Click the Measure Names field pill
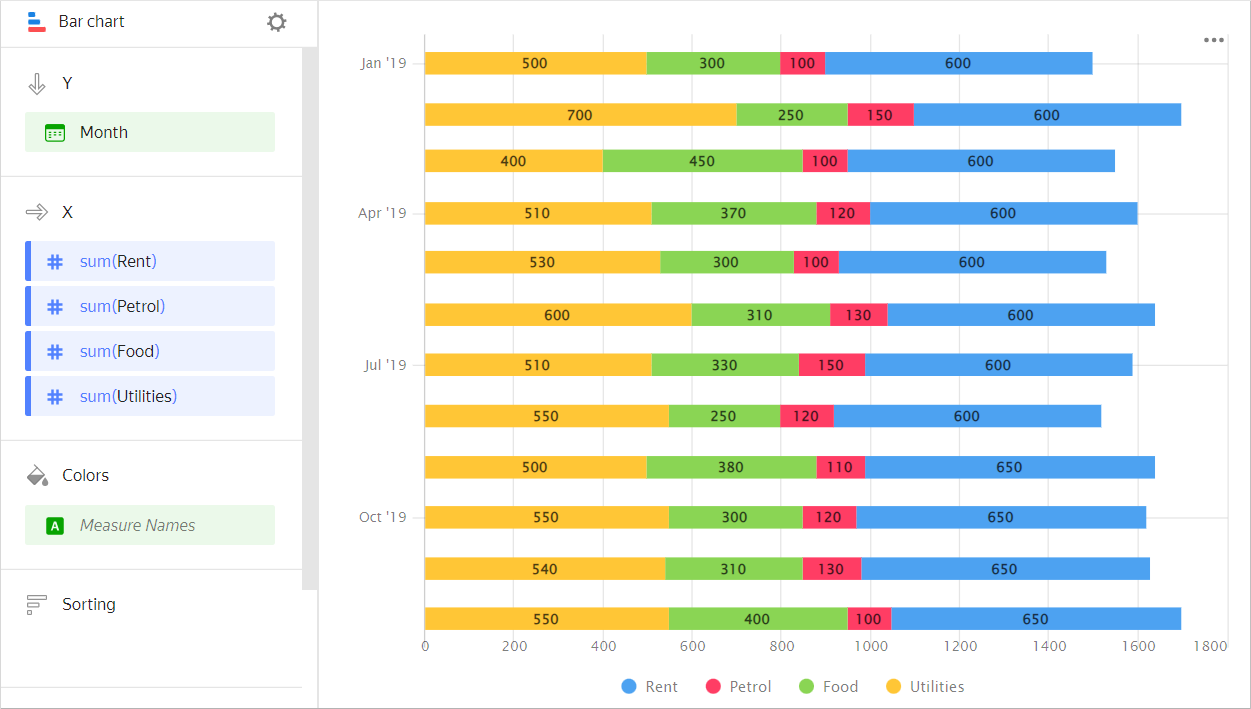 150,524
